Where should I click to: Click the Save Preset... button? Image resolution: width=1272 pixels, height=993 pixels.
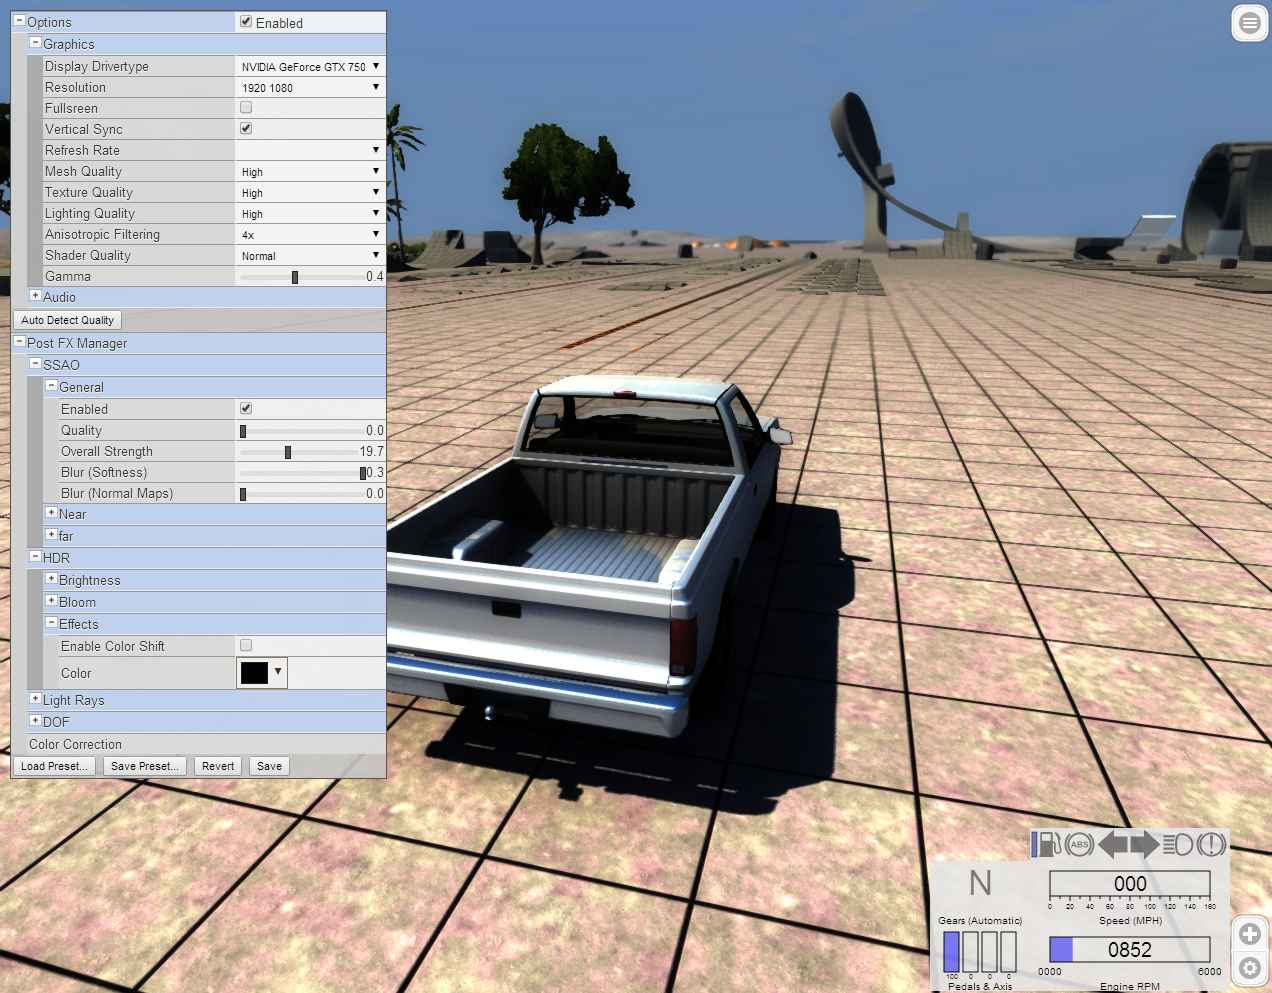(x=145, y=766)
